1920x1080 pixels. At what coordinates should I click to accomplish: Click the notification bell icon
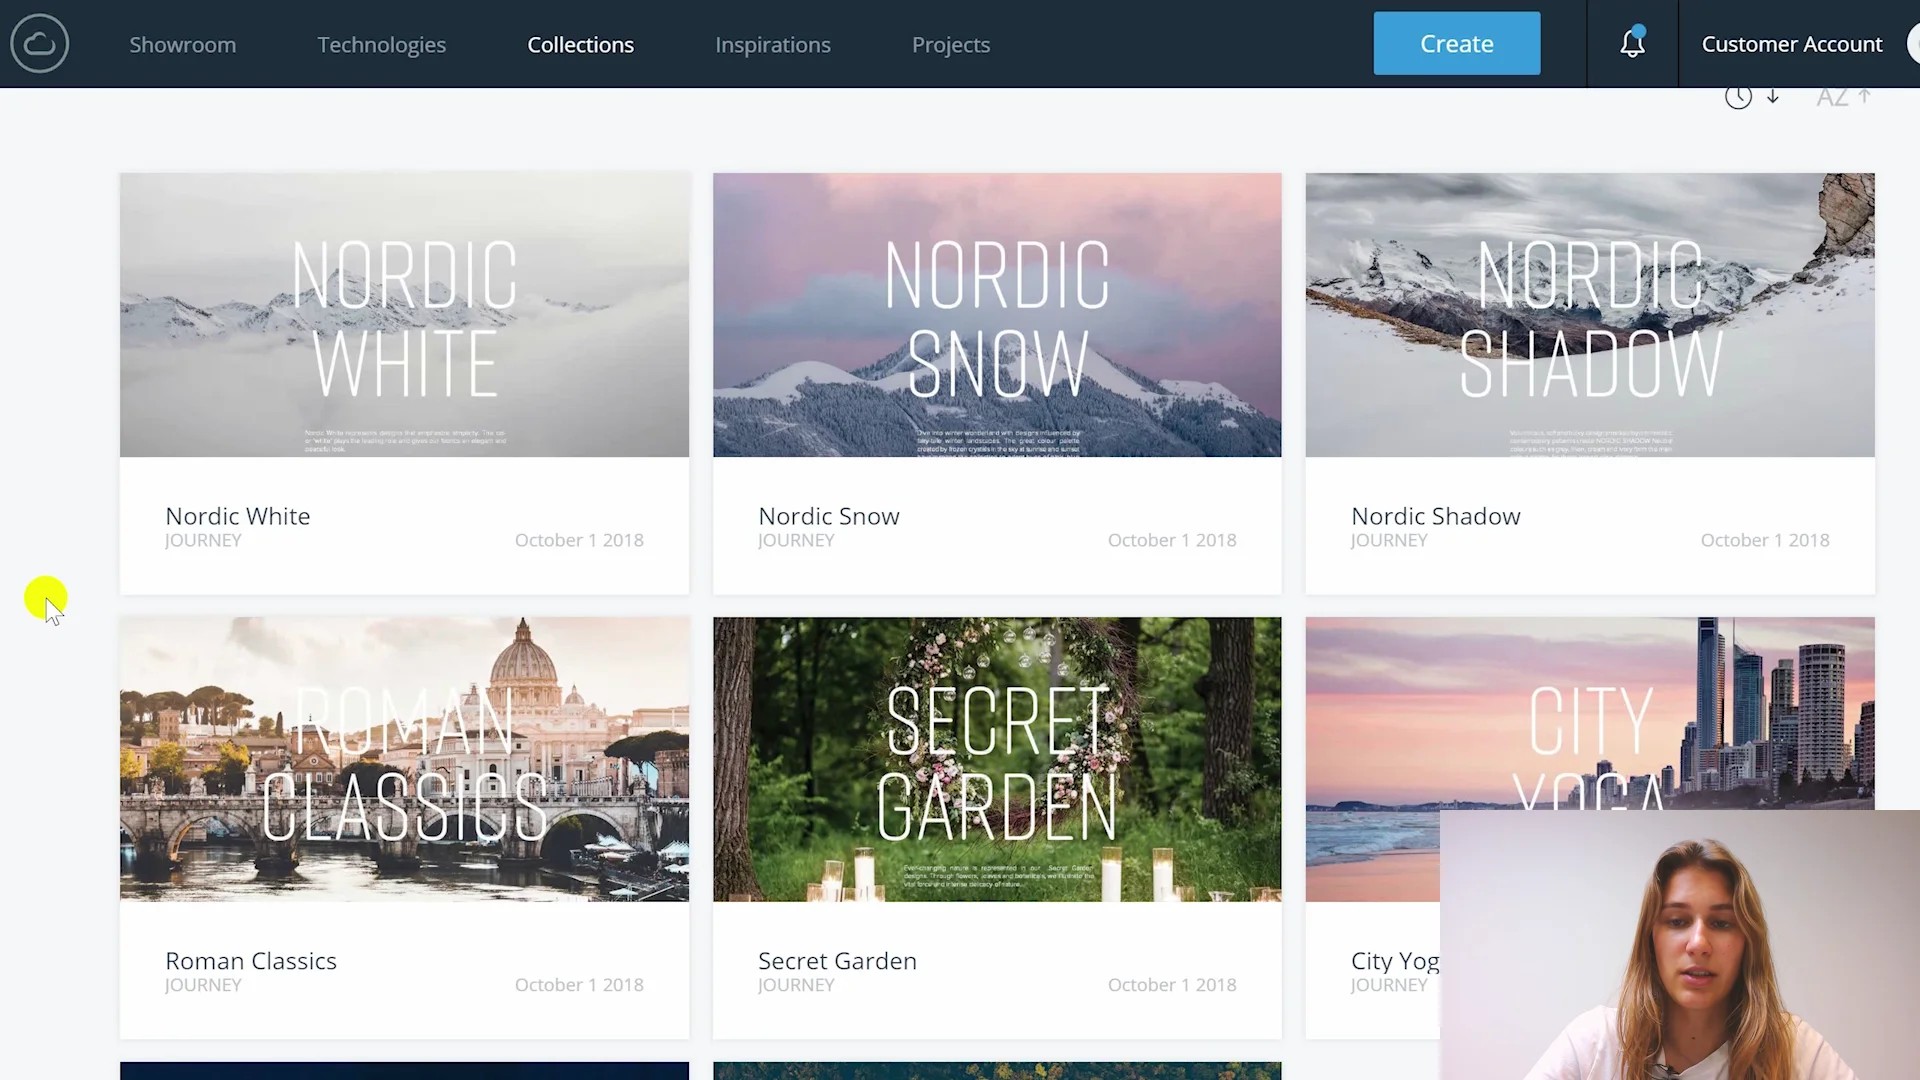pos(1631,44)
